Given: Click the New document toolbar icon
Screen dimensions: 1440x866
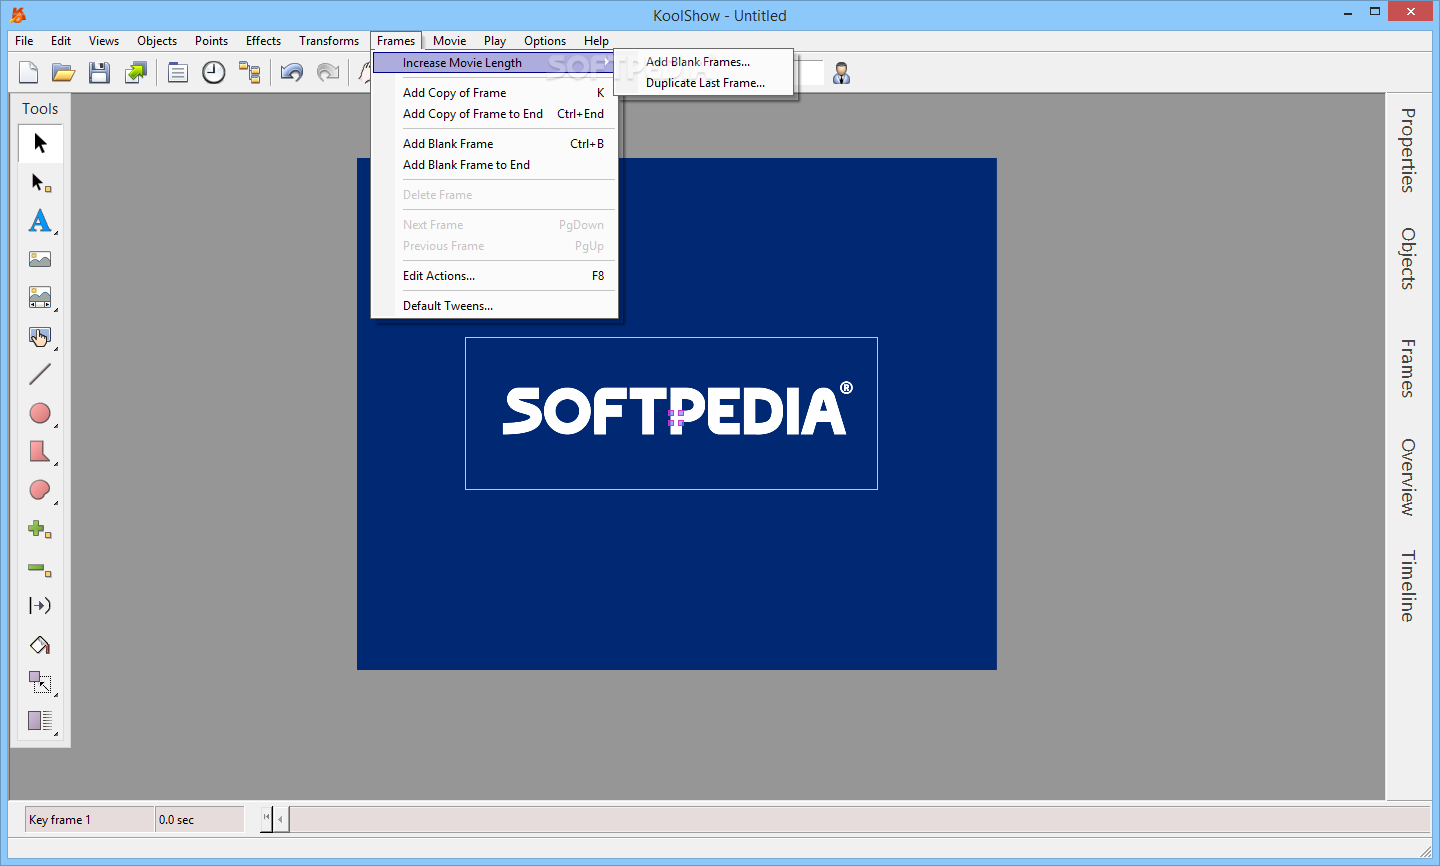Looking at the screenshot, I should pyautogui.click(x=29, y=72).
